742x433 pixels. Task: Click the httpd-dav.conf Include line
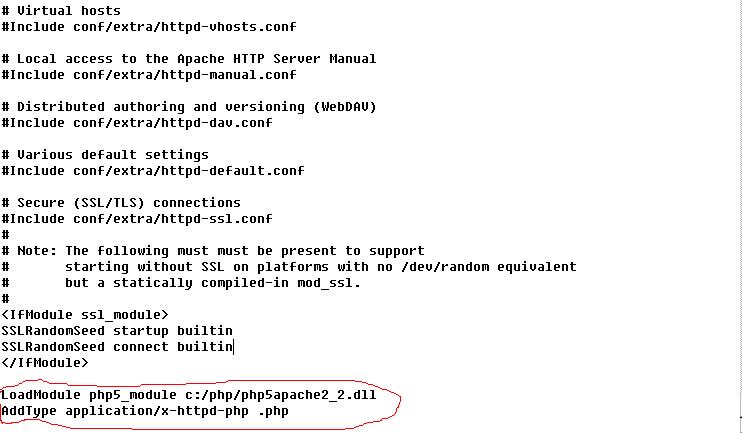(137, 122)
